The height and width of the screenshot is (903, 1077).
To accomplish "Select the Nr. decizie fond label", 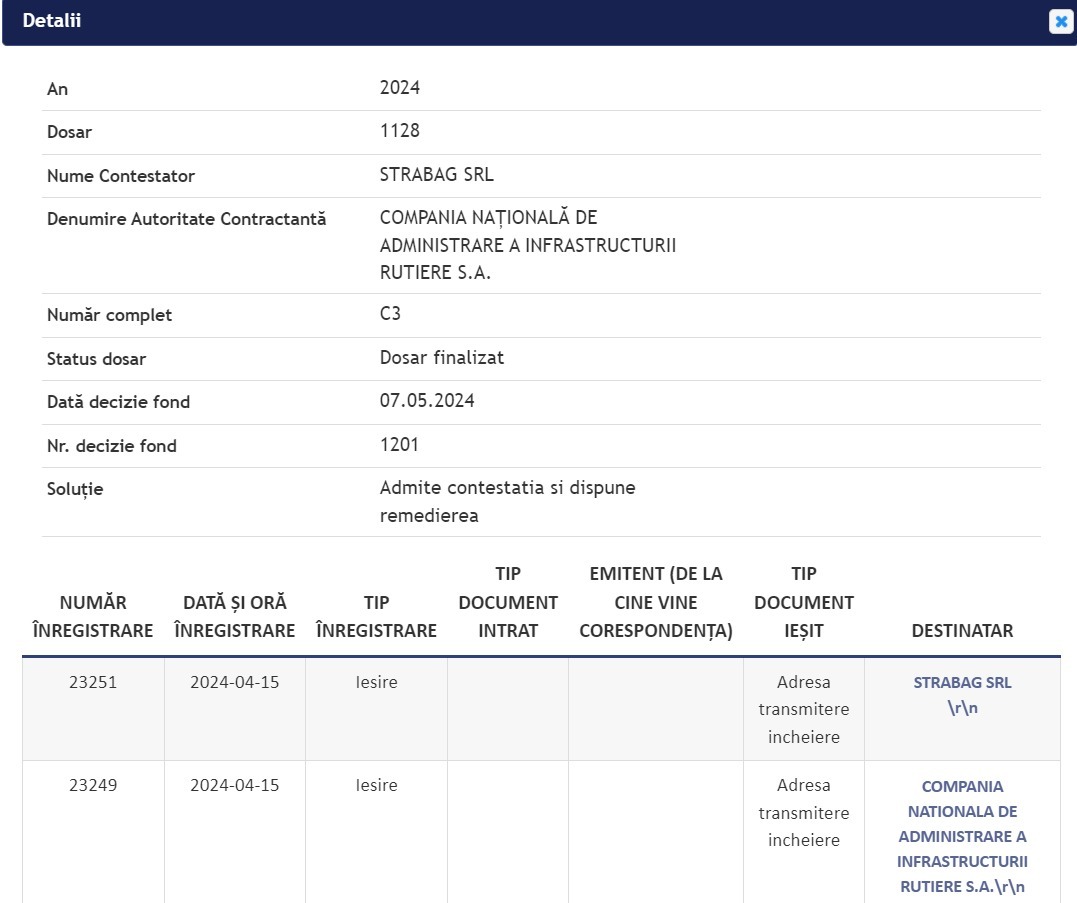I will point(111,446).
